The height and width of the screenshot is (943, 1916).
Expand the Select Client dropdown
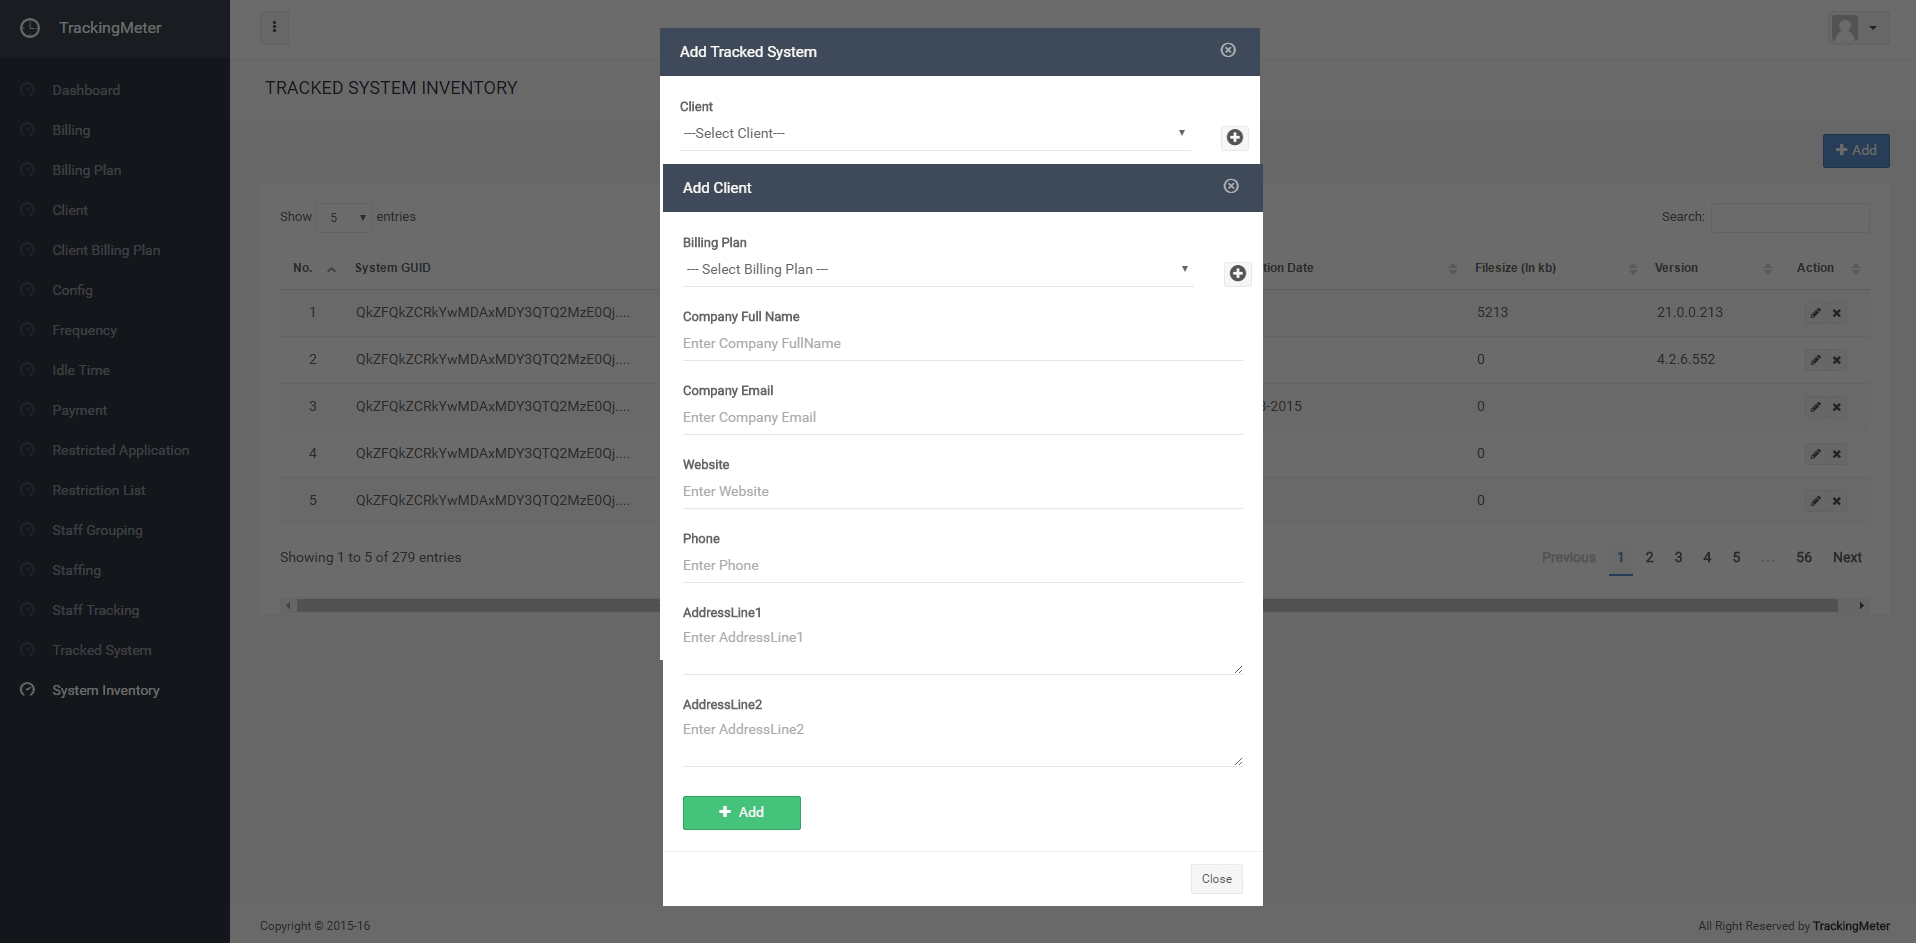934,134
